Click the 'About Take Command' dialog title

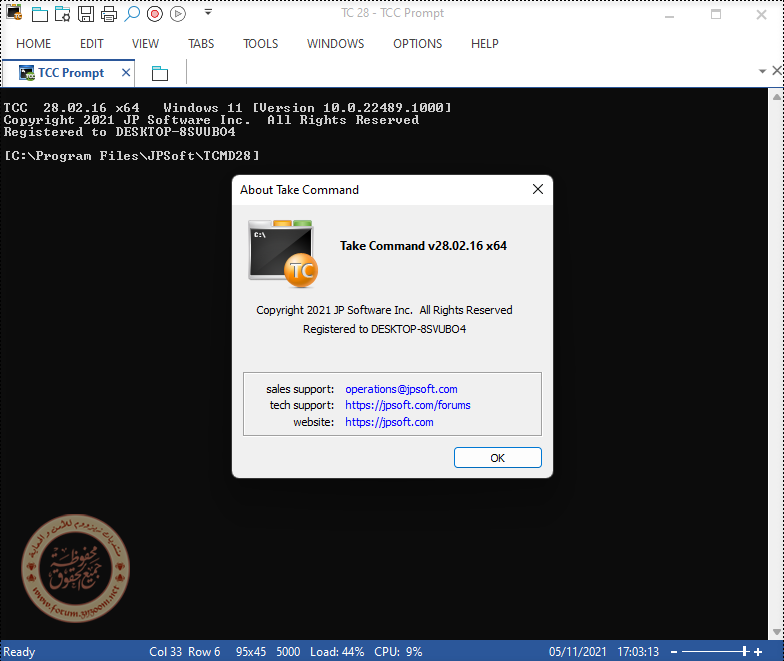(299, 190)
